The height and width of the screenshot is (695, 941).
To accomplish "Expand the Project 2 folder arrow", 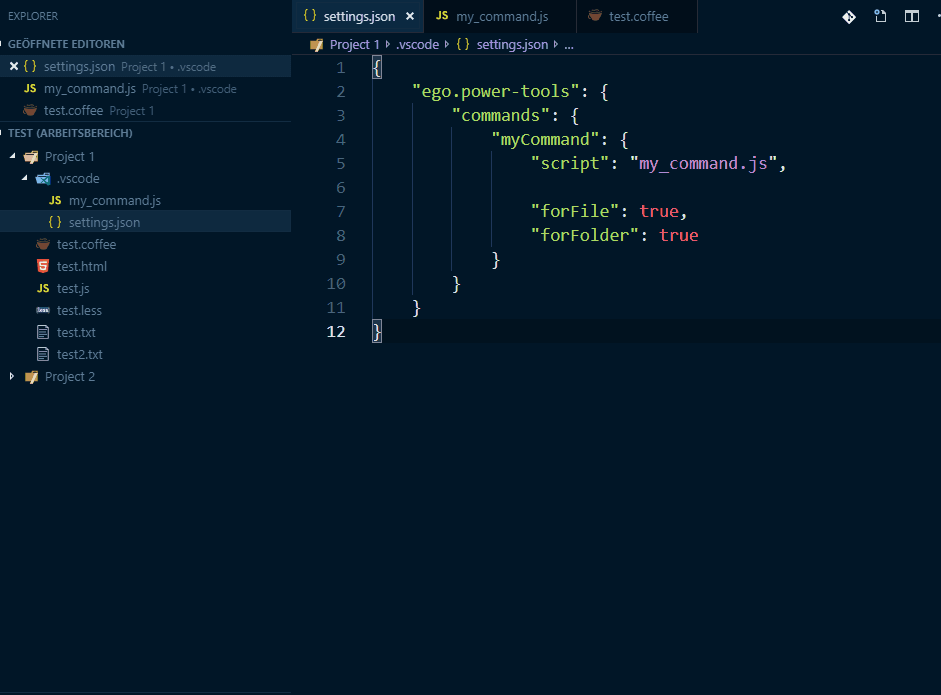I will 12,376.
